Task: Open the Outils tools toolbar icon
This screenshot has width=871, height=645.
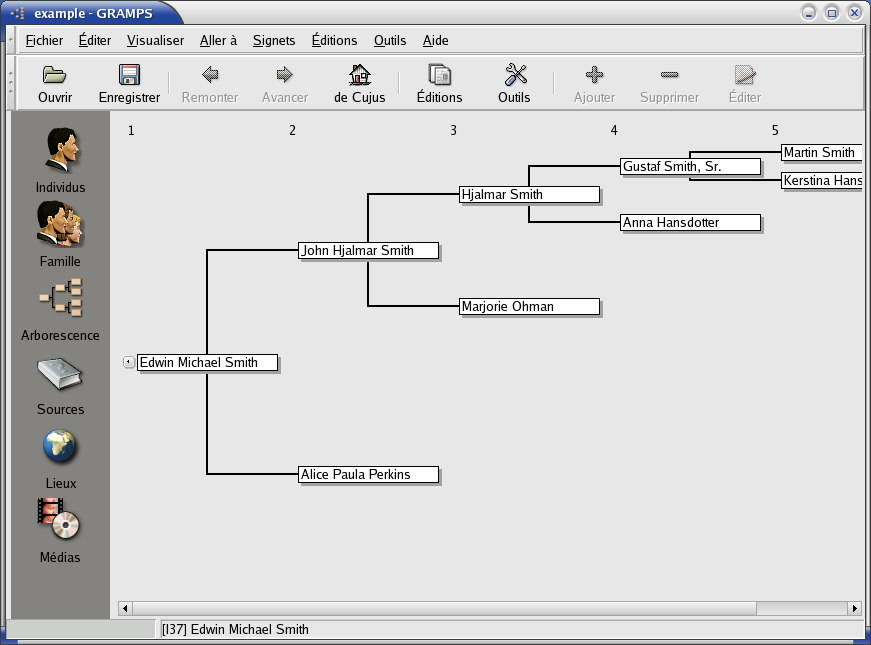Action: pos(514,76)
